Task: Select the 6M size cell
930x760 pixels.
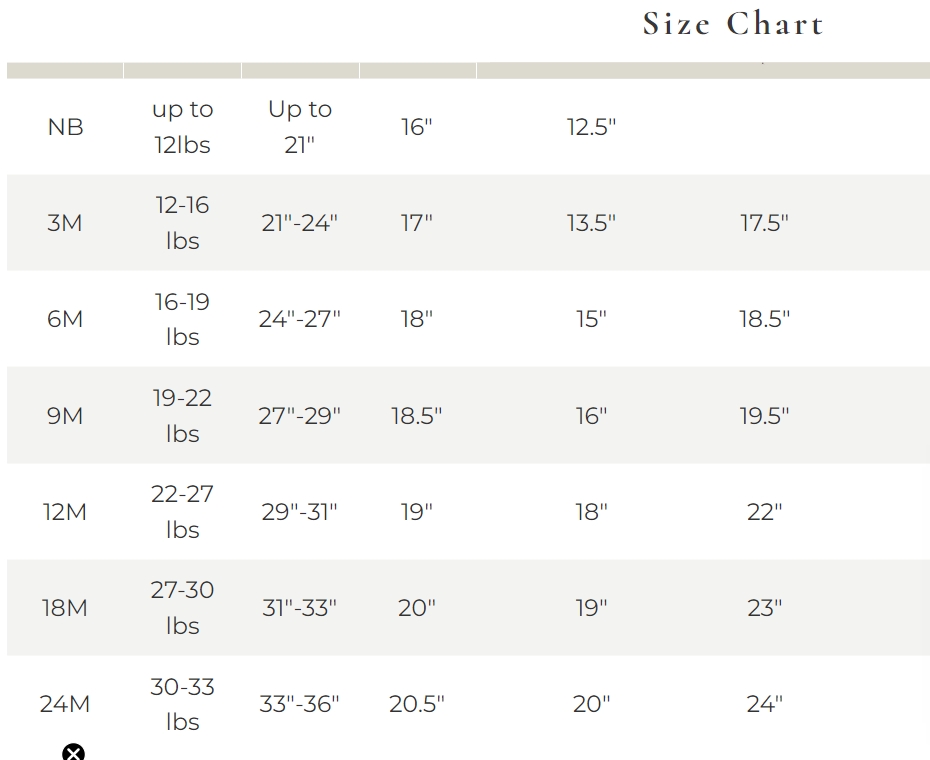Action: (65, 319)
